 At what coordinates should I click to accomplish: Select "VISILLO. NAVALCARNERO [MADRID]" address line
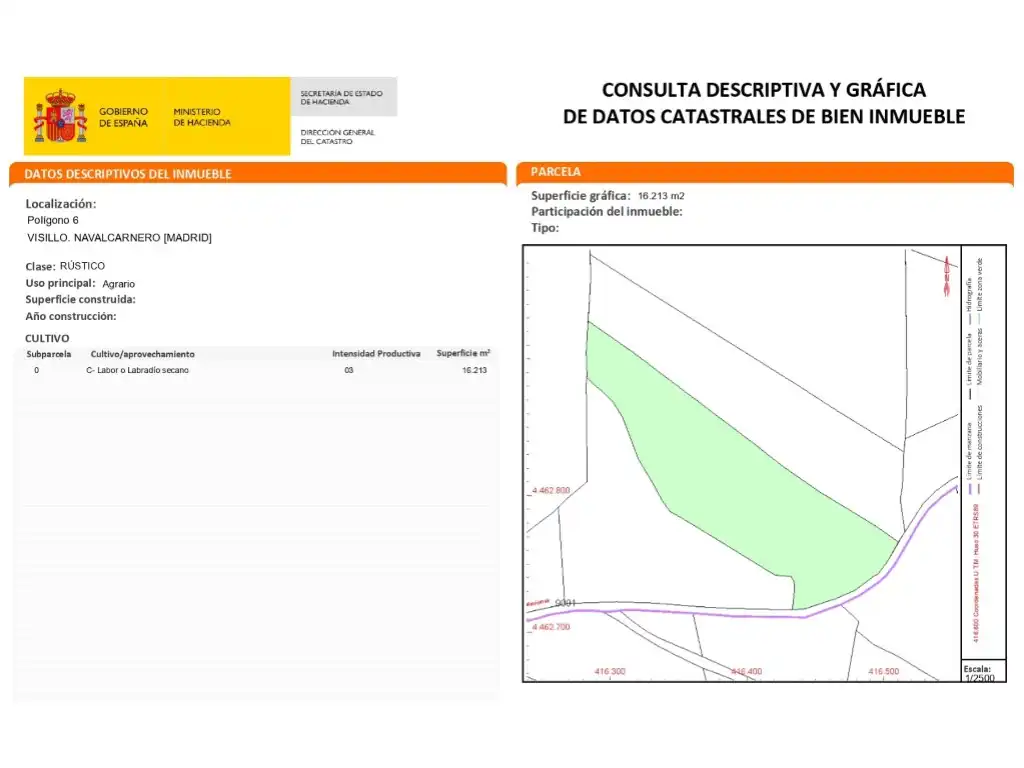(x=120, y=238)
